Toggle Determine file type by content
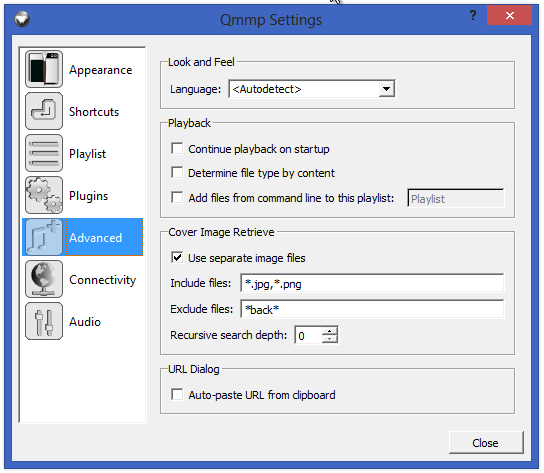Screen dimensions: 544x473 click(177, 172)
